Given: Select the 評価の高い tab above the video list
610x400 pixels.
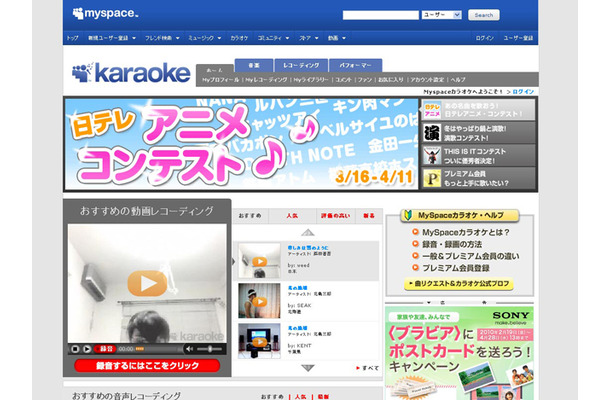Looking at the screenshot, I should [x=335, y=216].
